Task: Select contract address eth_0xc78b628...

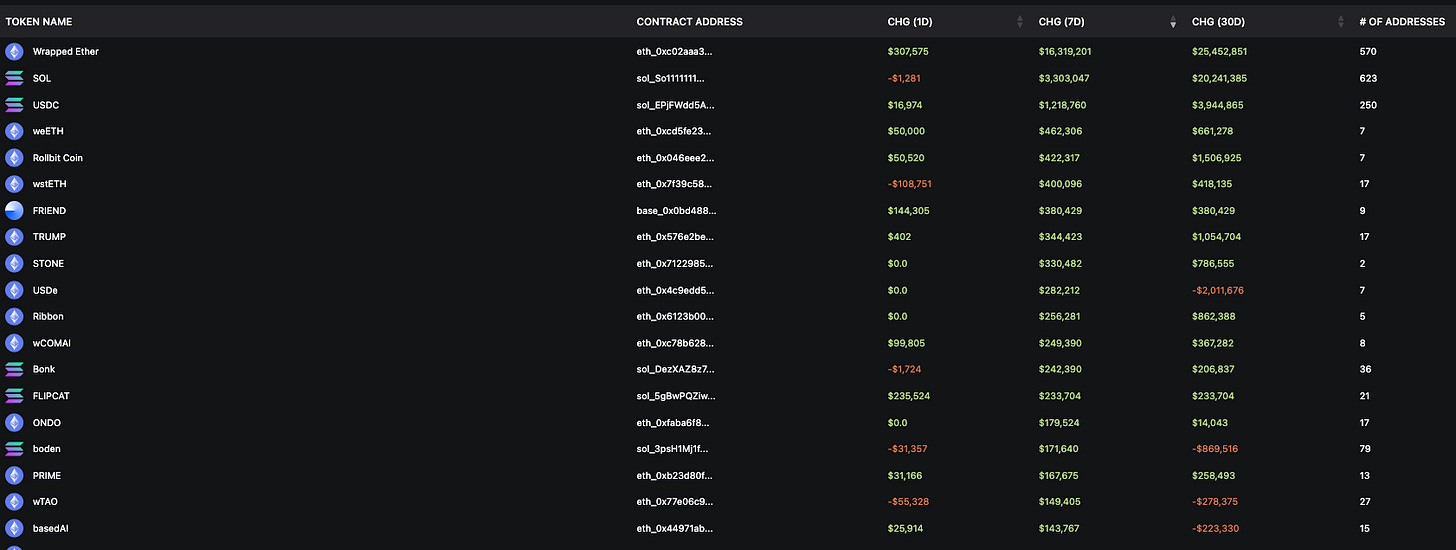Action: coord(675,343)
